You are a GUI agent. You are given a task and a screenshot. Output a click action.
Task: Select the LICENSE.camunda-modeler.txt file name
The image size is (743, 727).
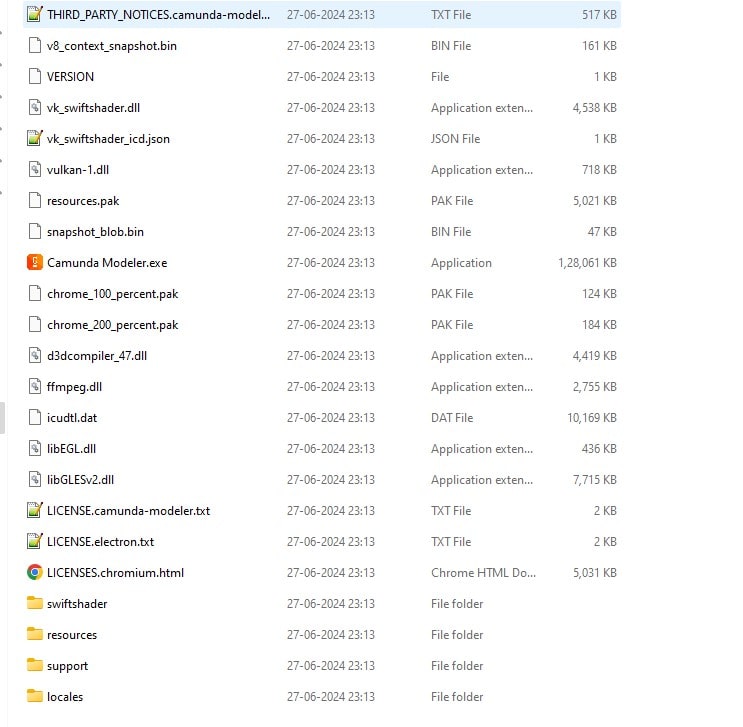click(x=128, y=511)
